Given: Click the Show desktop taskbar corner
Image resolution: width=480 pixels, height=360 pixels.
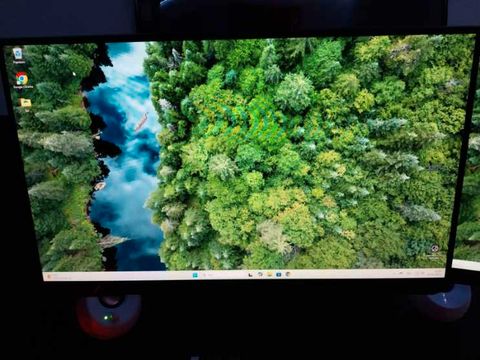Looking at the screenshot, I should (444, 273).
